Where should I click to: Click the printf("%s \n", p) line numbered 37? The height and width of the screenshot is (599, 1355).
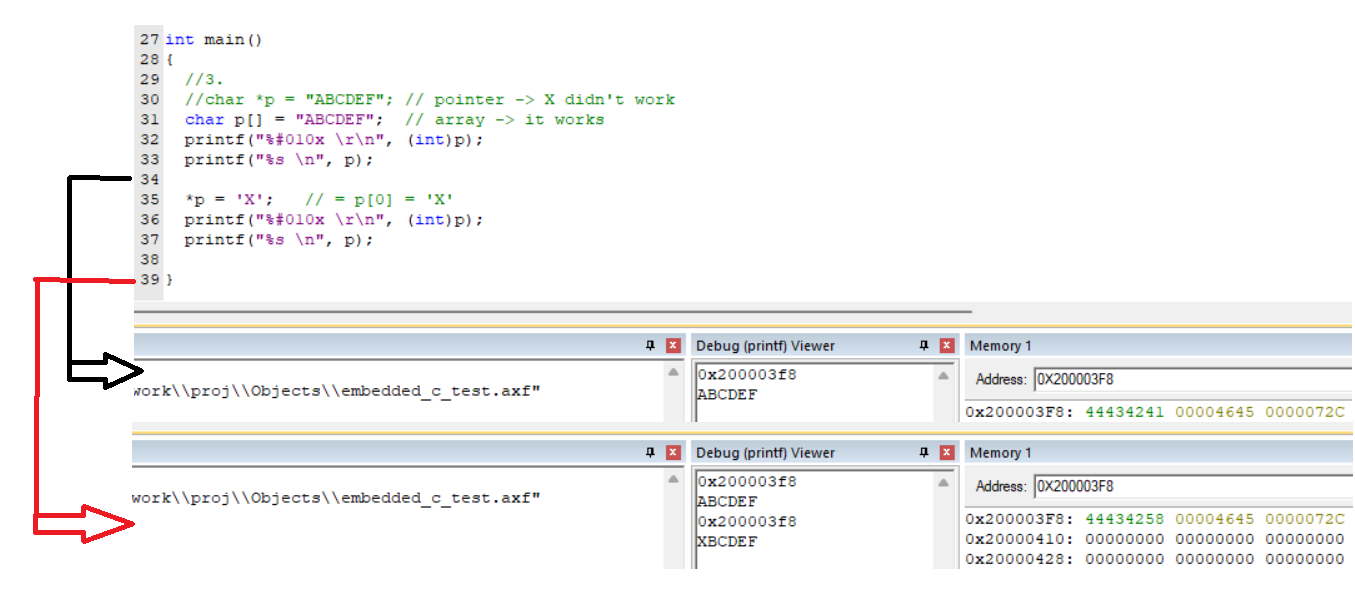(279, 240)
